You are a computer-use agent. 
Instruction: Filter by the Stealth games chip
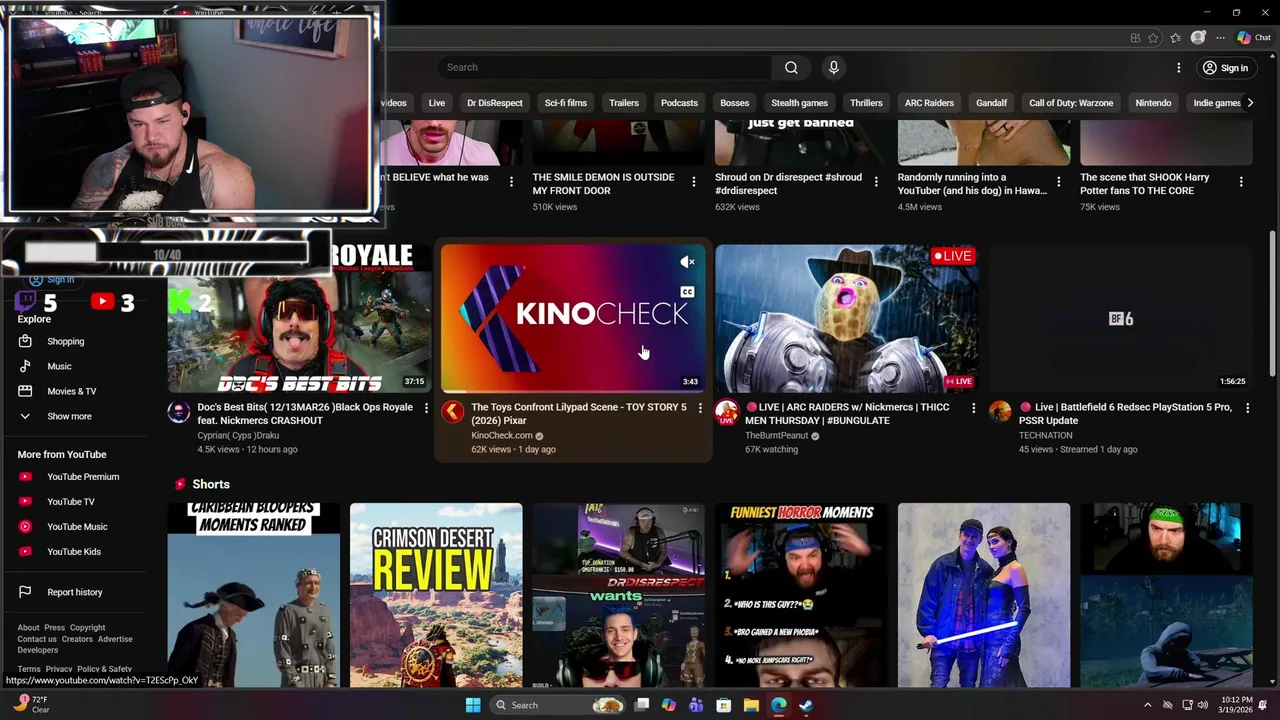point(799,103)
